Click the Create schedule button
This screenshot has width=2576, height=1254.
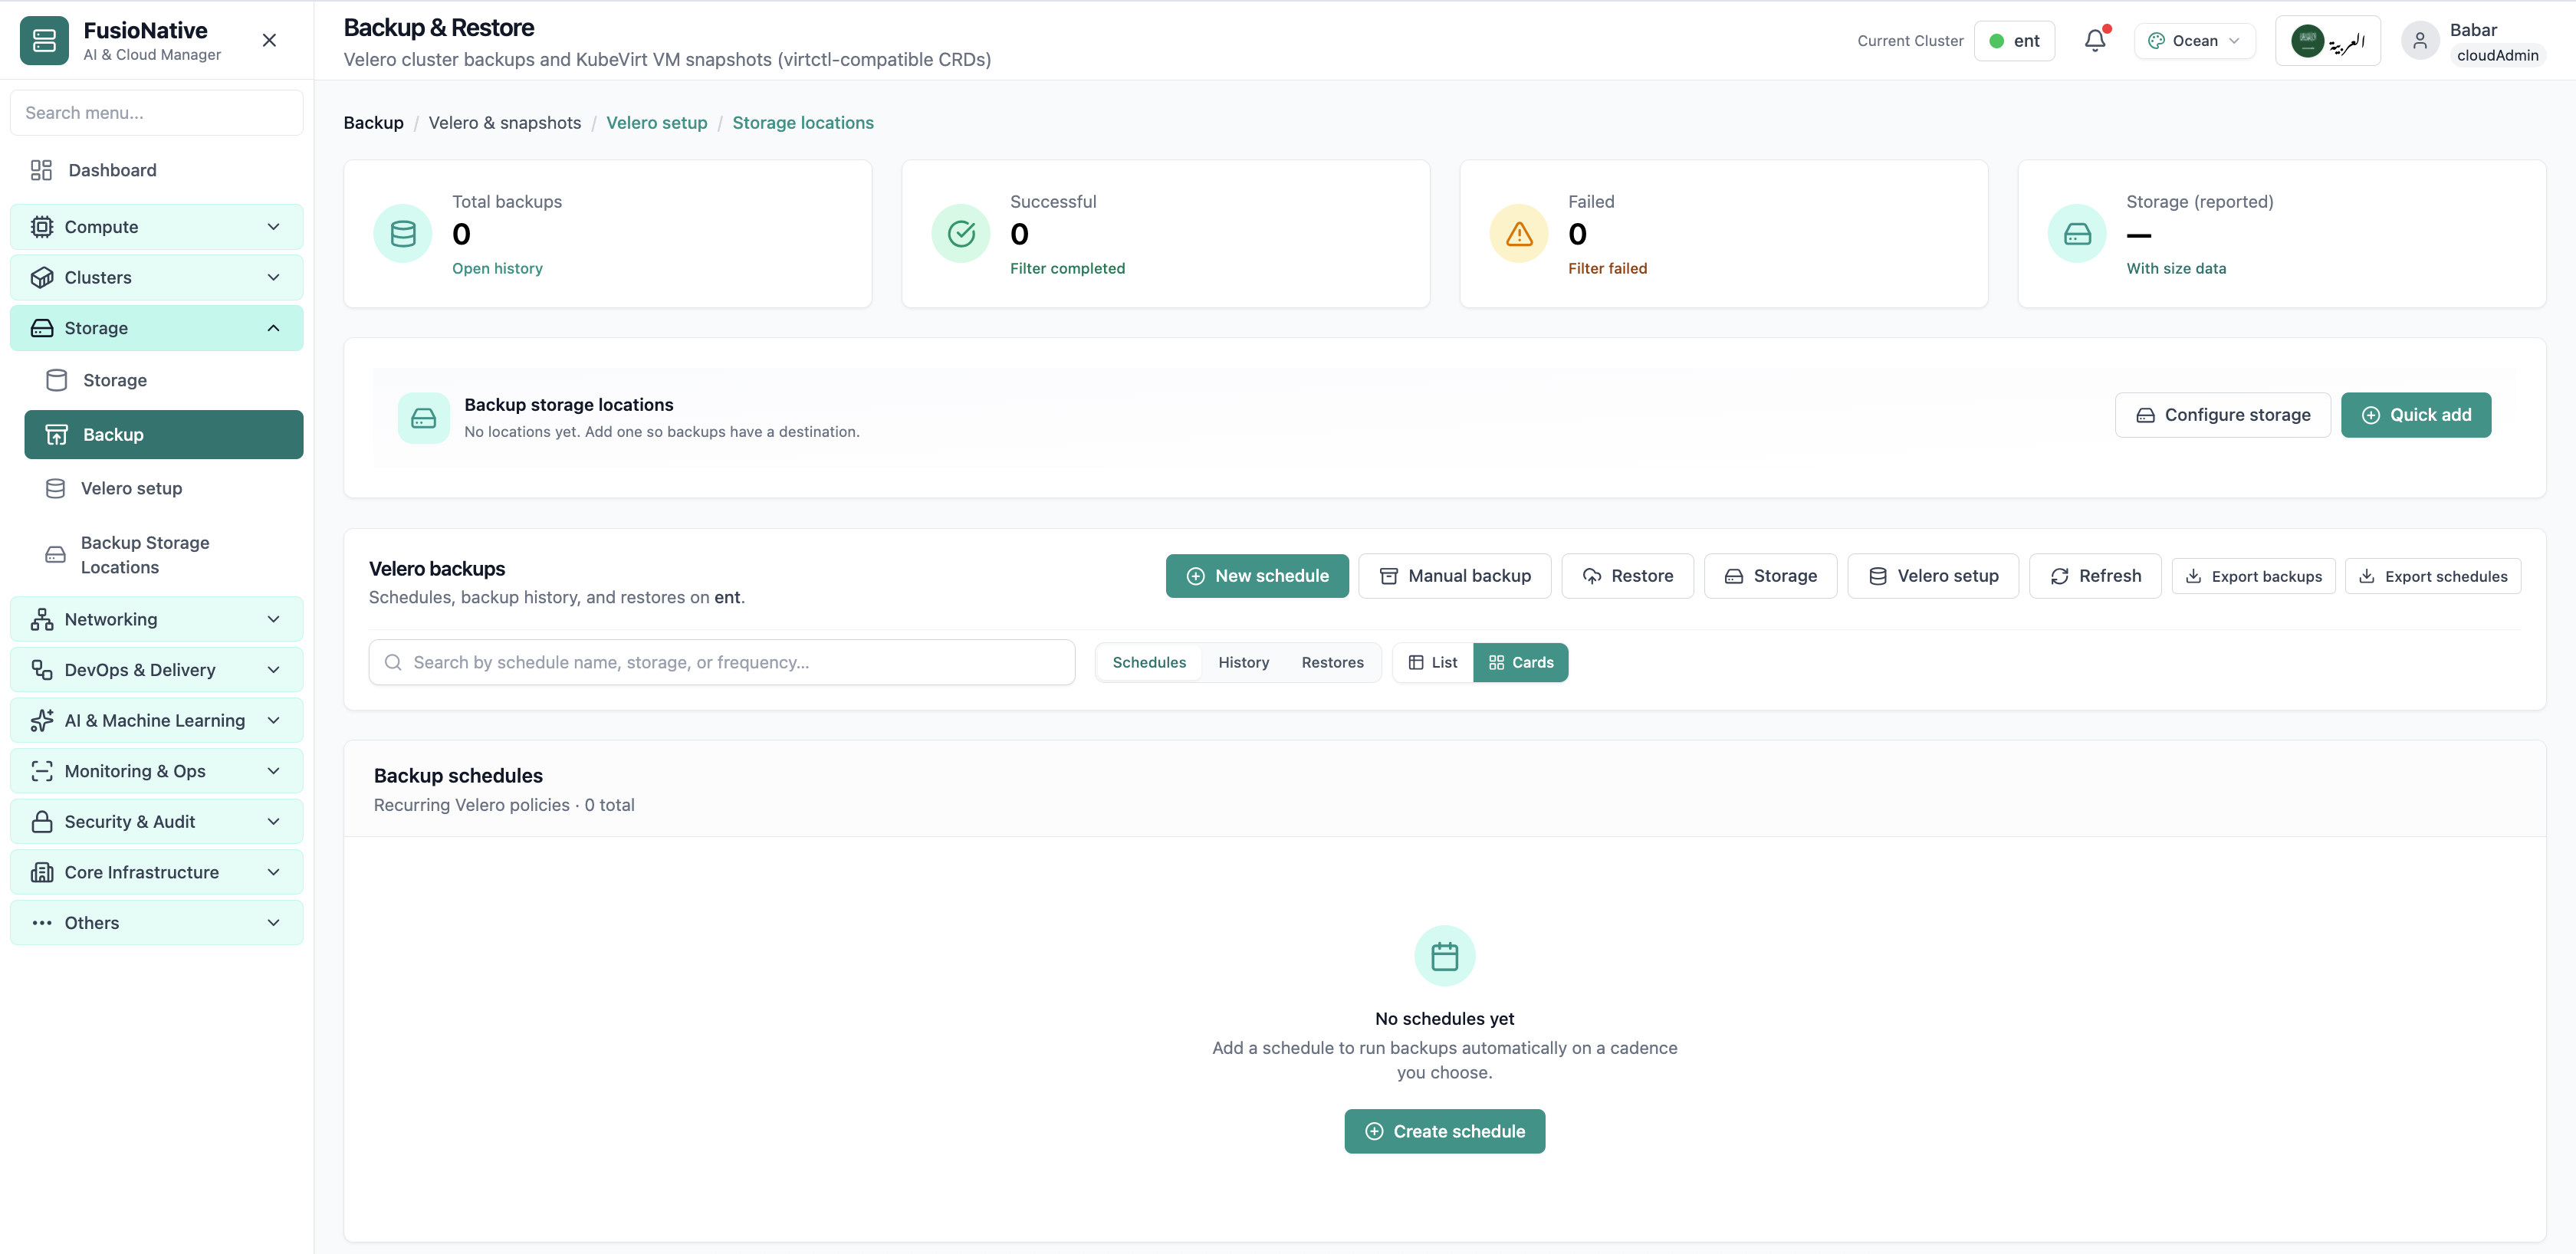point(1444,1131)
